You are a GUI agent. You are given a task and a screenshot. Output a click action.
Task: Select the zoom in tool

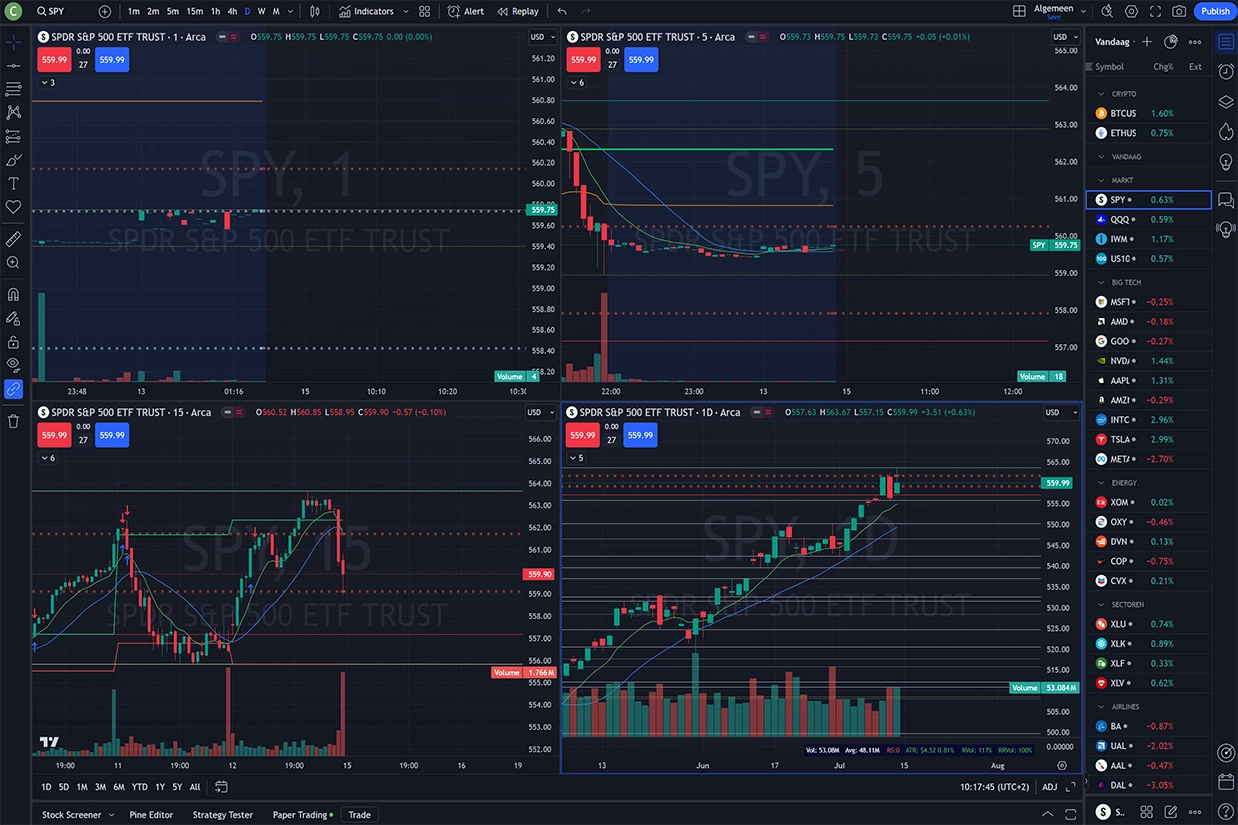coord(13,263)
